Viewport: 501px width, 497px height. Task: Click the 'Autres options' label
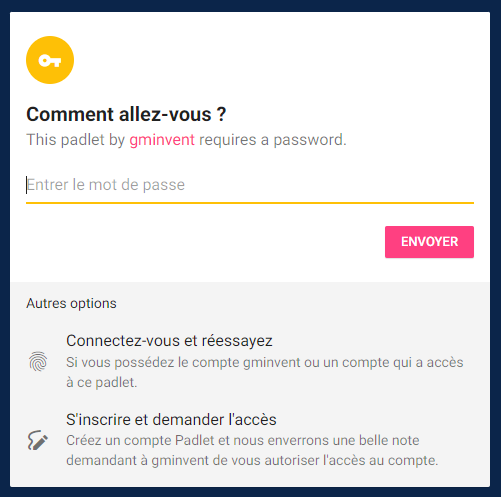(x=71, y=303)
